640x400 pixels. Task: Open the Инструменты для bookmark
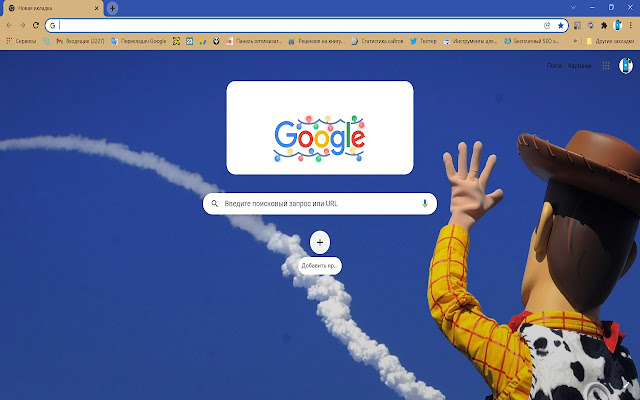[x=470, y=41]
